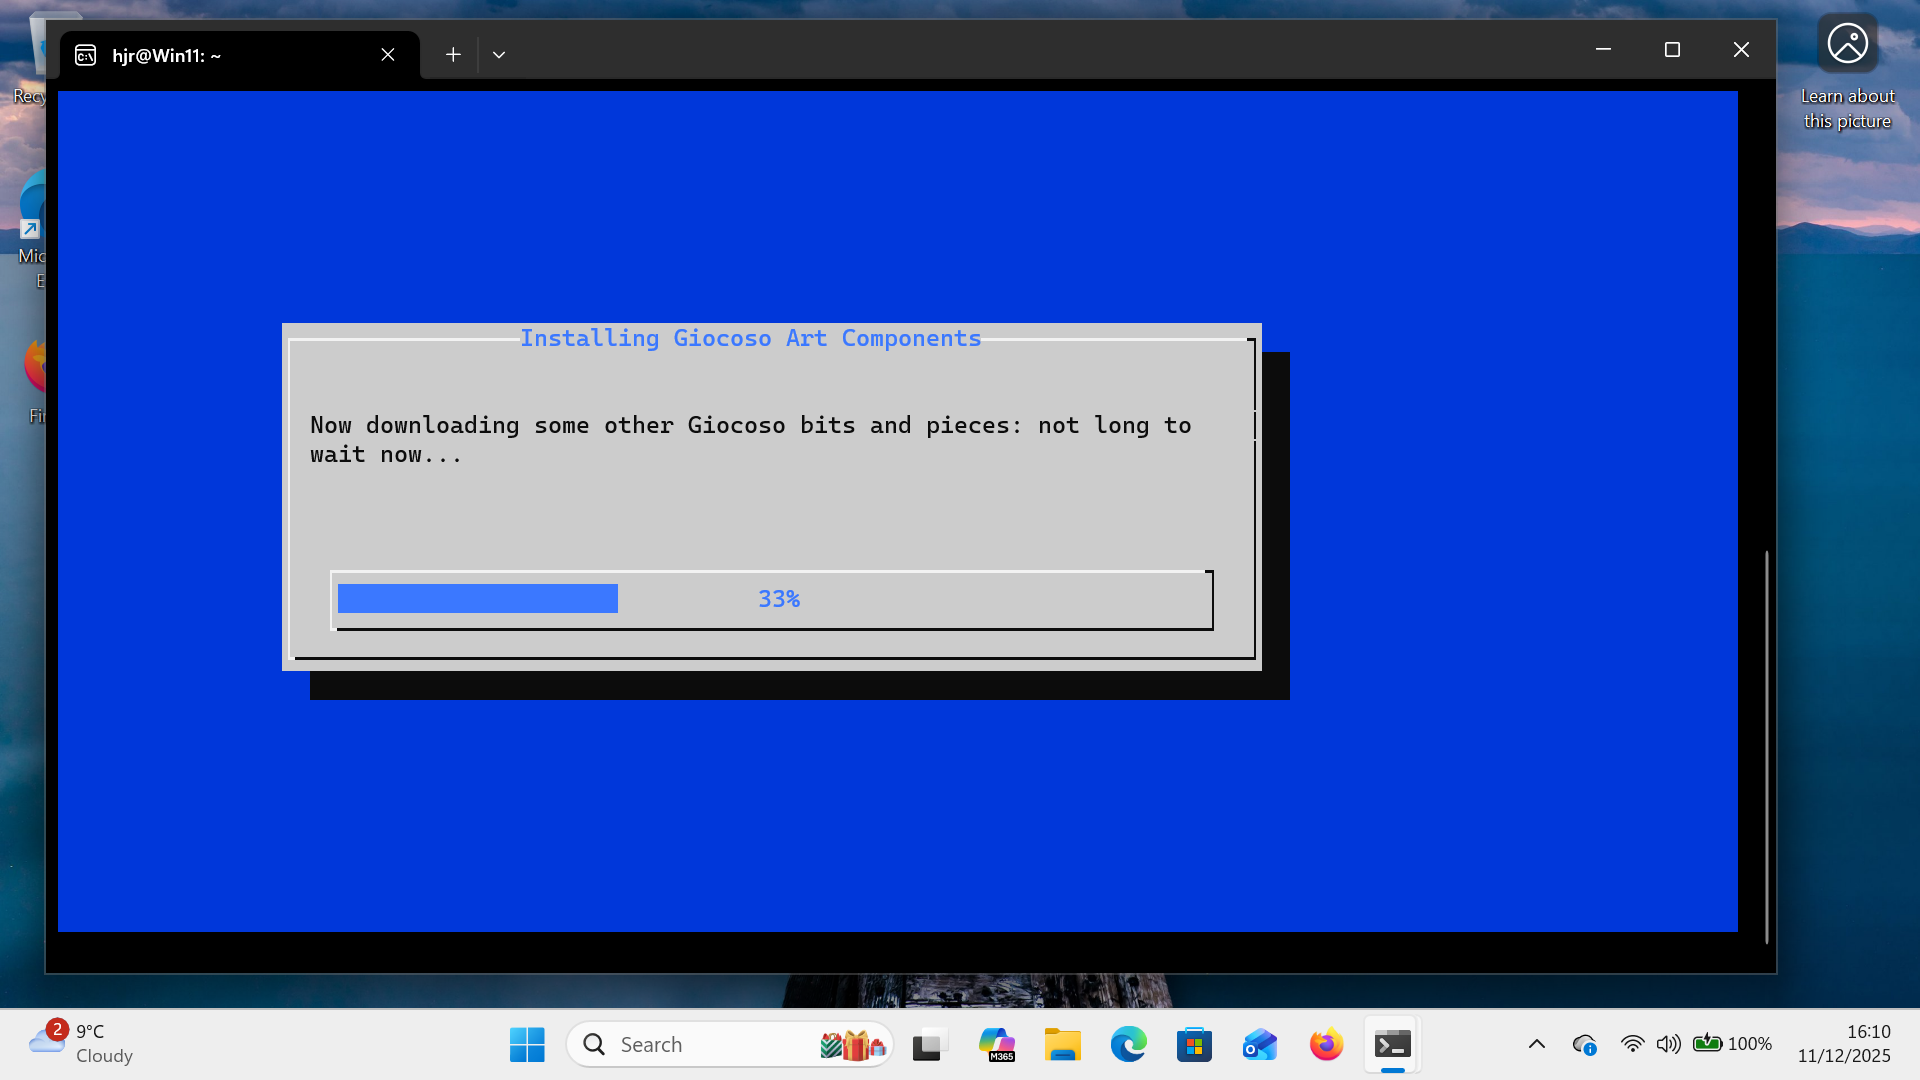The width and height of the screenshot is (1920, 1080).
Task: Click the terminal window scrollbar
Action: (1766, 745)
